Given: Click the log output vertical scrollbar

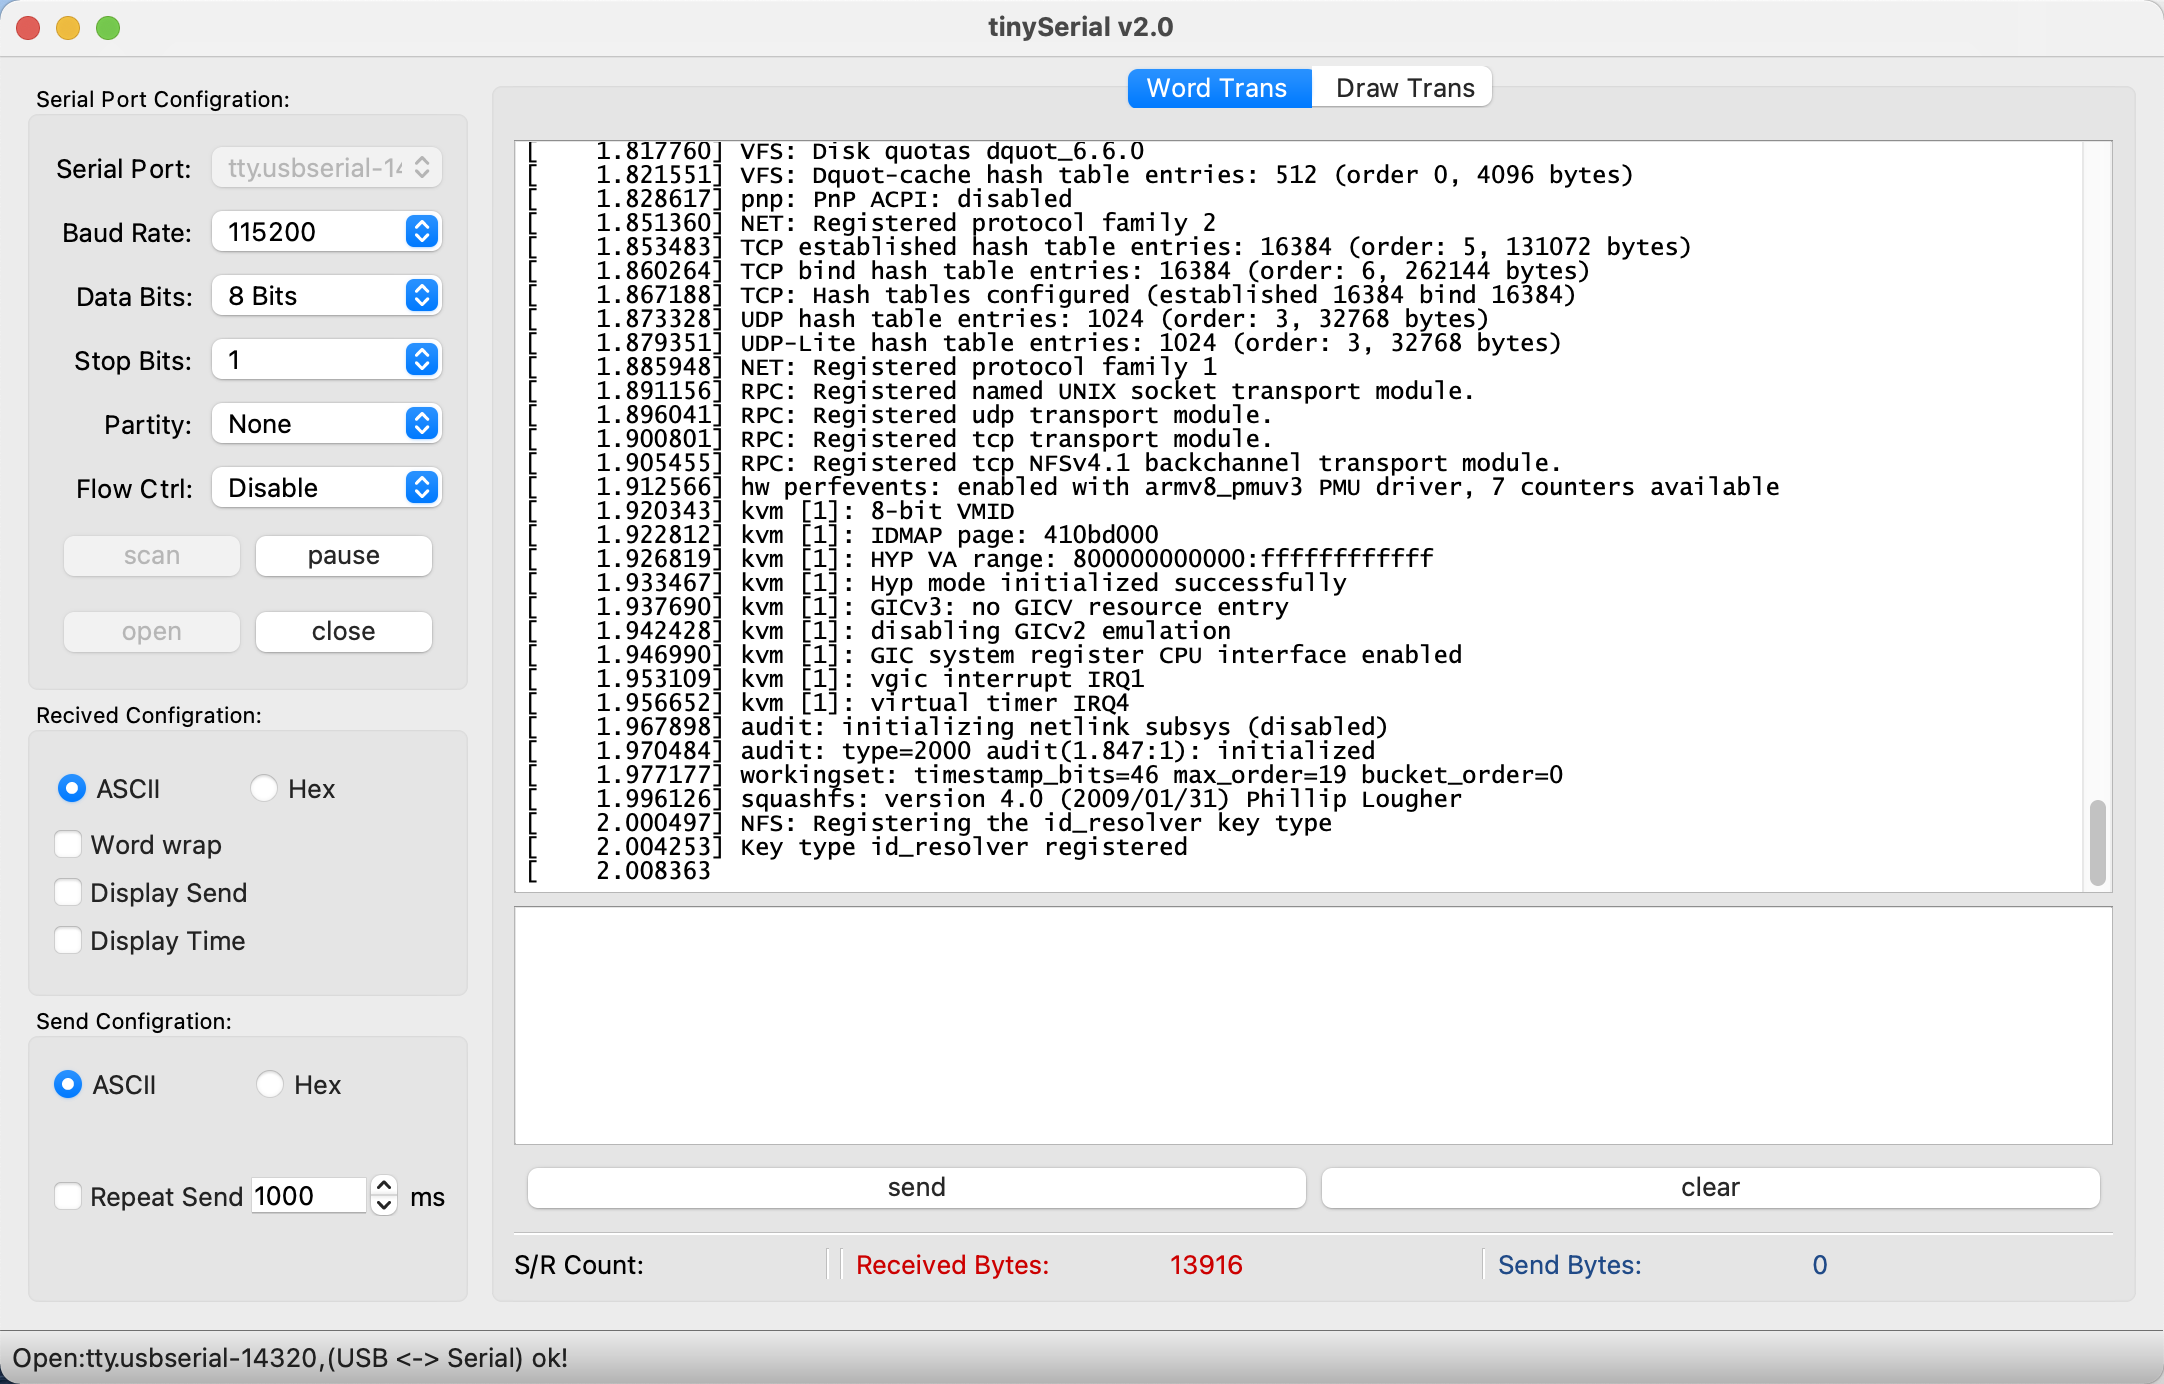Looking at the screenshot, I should coord(2097,842).
